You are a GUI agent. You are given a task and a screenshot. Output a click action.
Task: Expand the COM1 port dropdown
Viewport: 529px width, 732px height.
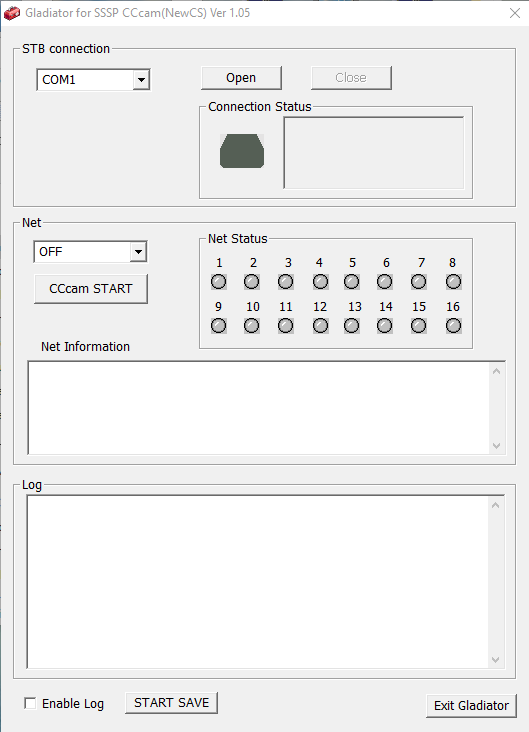pos(141,80)
